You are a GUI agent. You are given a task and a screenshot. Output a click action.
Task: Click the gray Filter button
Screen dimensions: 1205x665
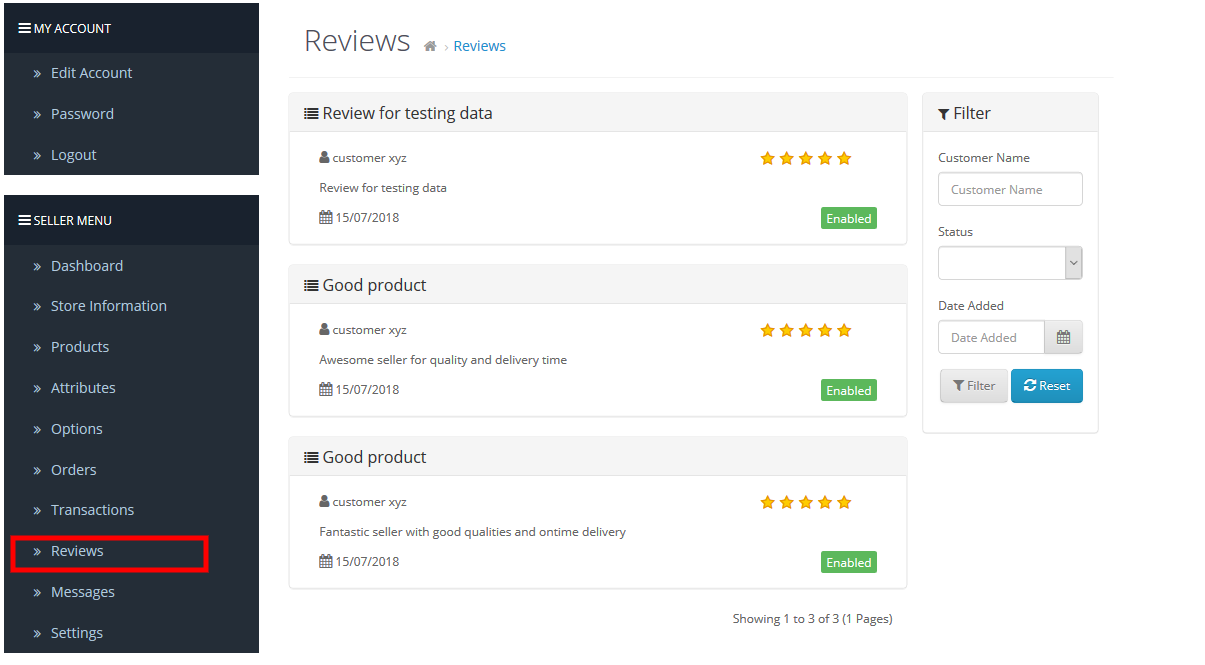coord(974,386)
